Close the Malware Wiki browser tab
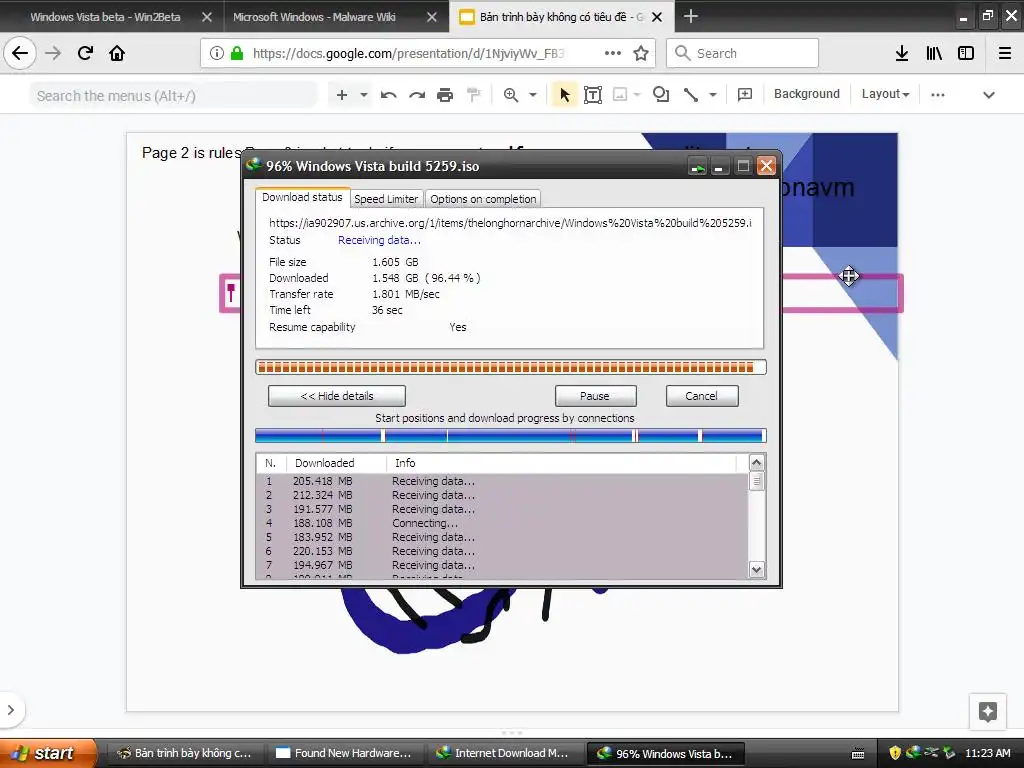The image size is (1024, 768). (x=432, y=17)
